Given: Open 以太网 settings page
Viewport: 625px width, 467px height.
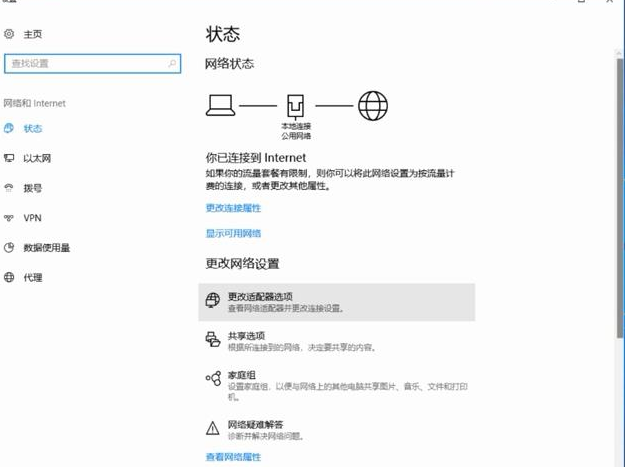Looking at the screenshot, I should click(37, 159).
